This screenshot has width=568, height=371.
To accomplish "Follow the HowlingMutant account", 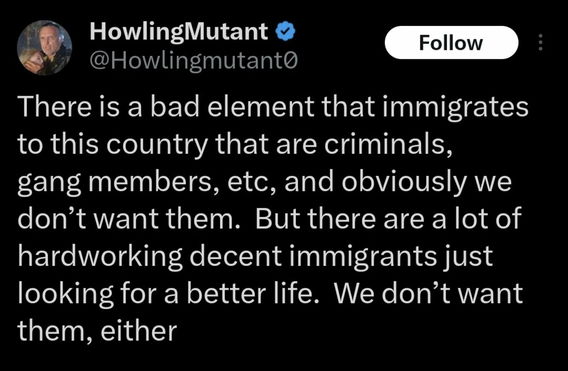I will pos(451,42).
